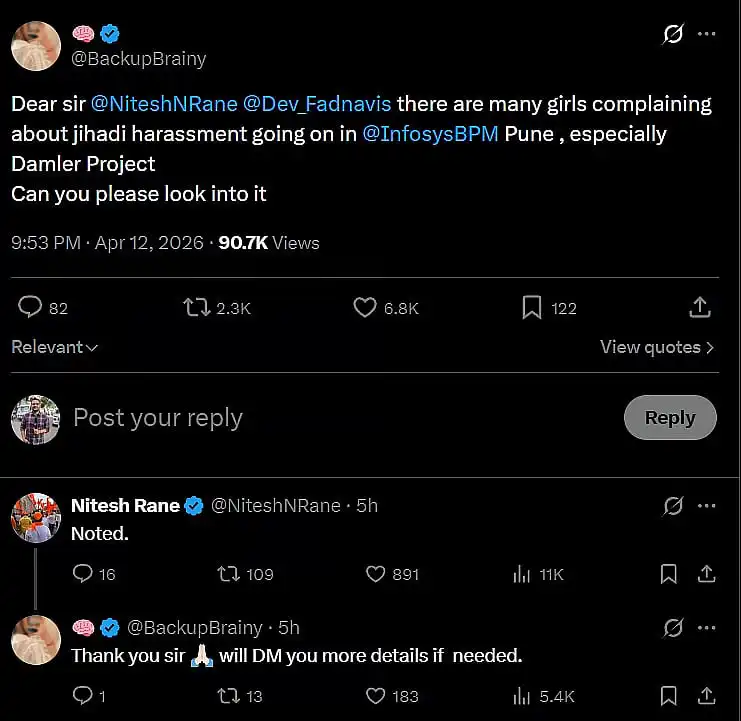741x721 pixels.
Task: Share the BackupBrainy thank-you reply
Action: click(x=706, y=695)
